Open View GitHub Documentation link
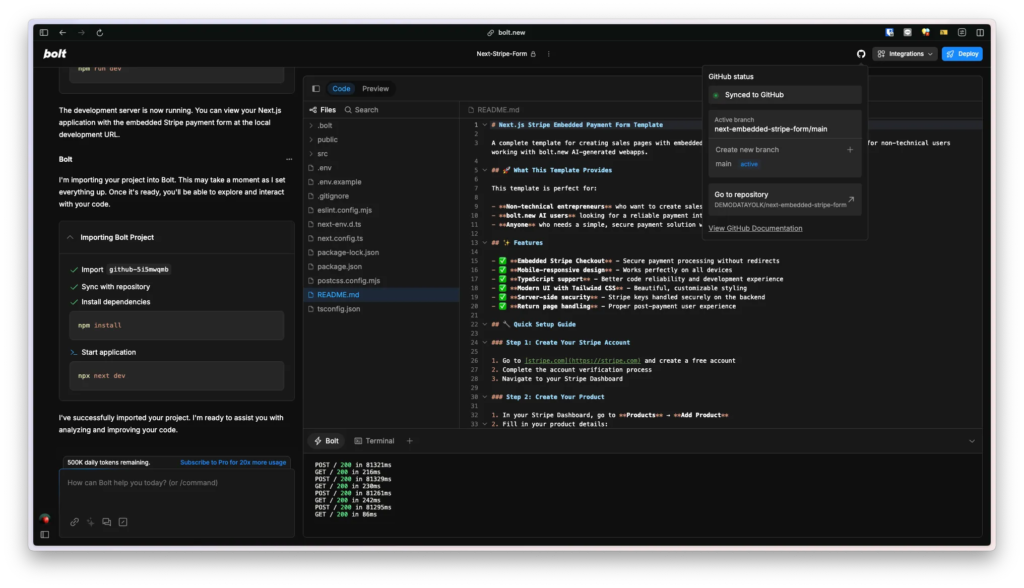This screenshot has height=588, width=1024. (x=755, y=229)
